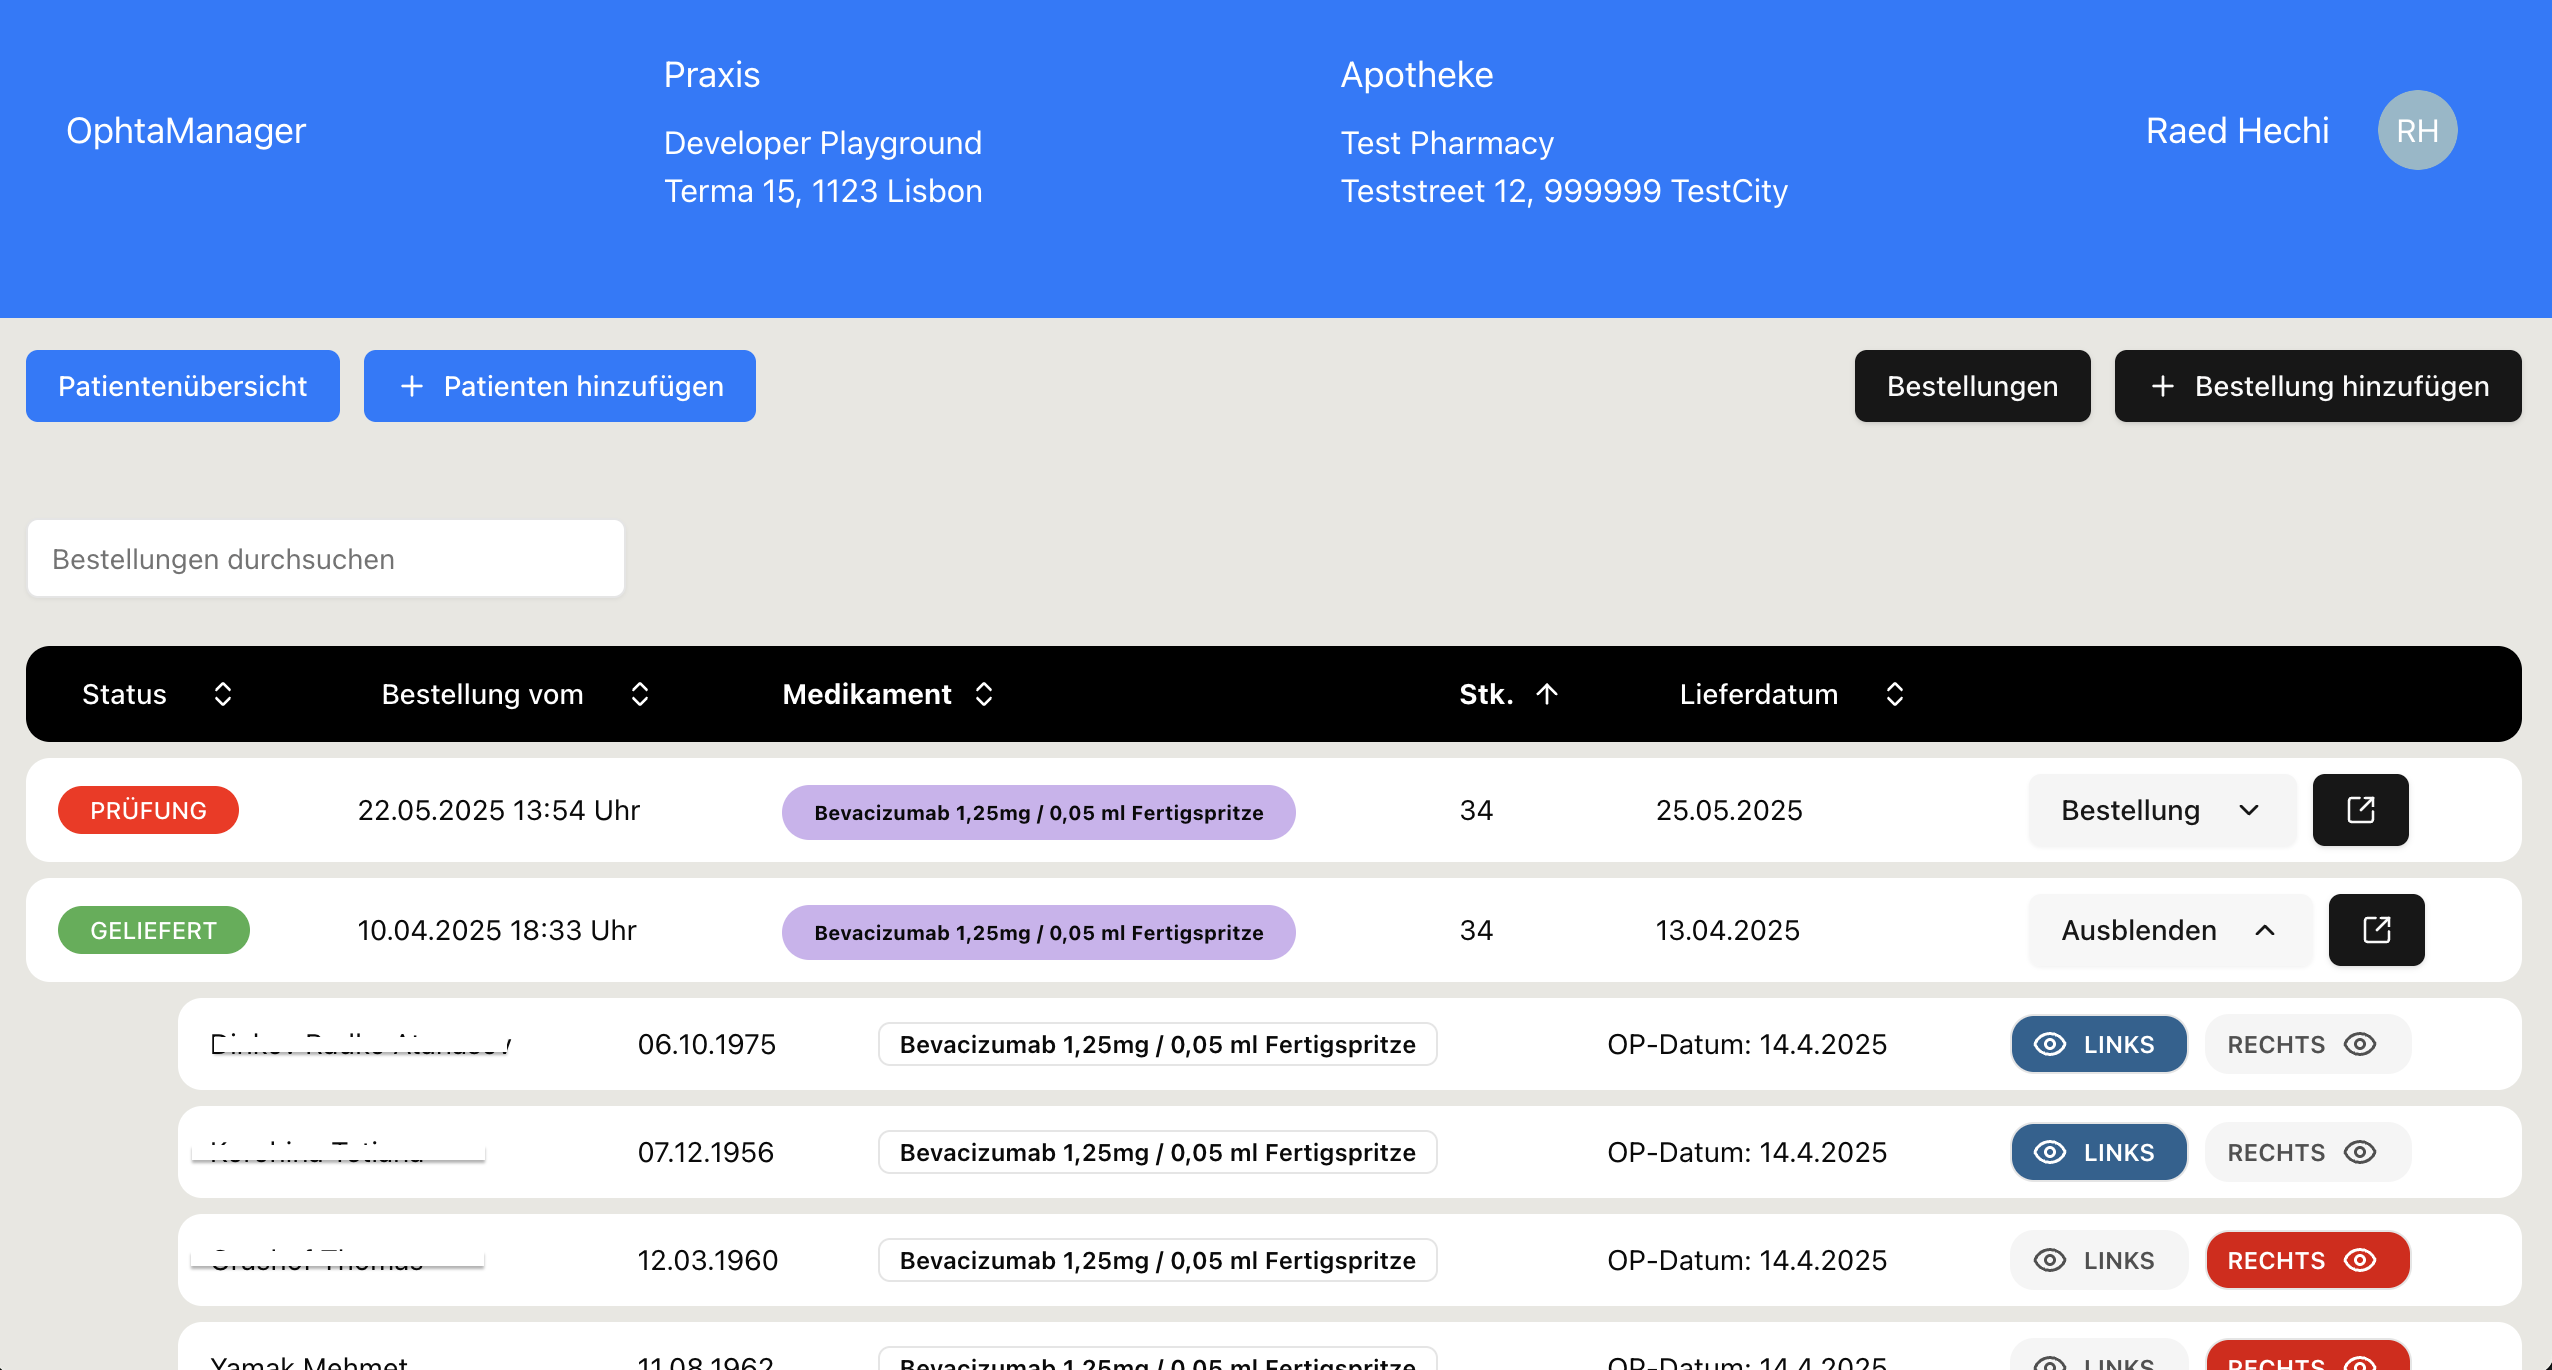This screenshot has width=2552, height=1370.
Task: Sort by Bestellung vom column arrows
Action: pyautogui.click(x=640, y=694)
